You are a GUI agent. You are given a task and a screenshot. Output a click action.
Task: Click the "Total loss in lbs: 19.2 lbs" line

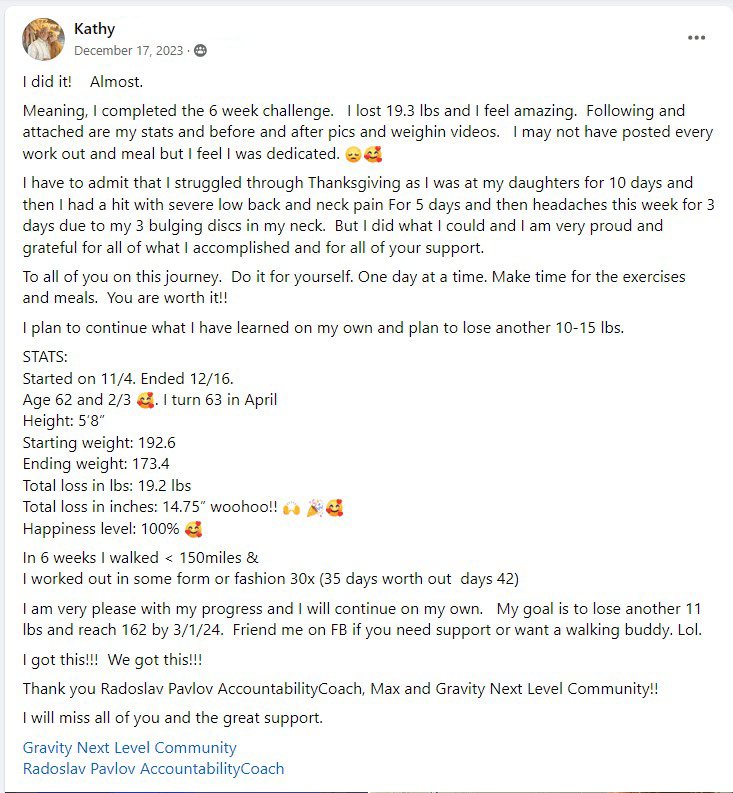point(106,486)
